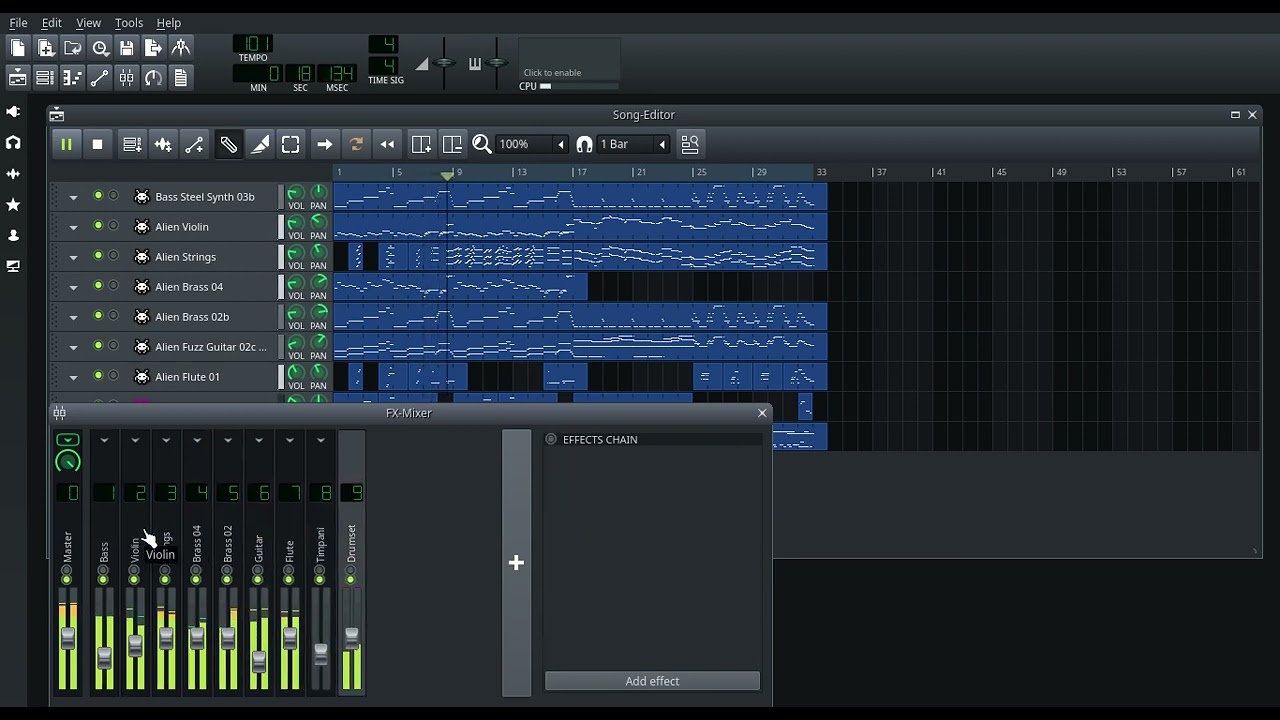Select the edit mode selection tool
Image resolution: width=1280 pixels, height=720 pixels.
point(290,144)
